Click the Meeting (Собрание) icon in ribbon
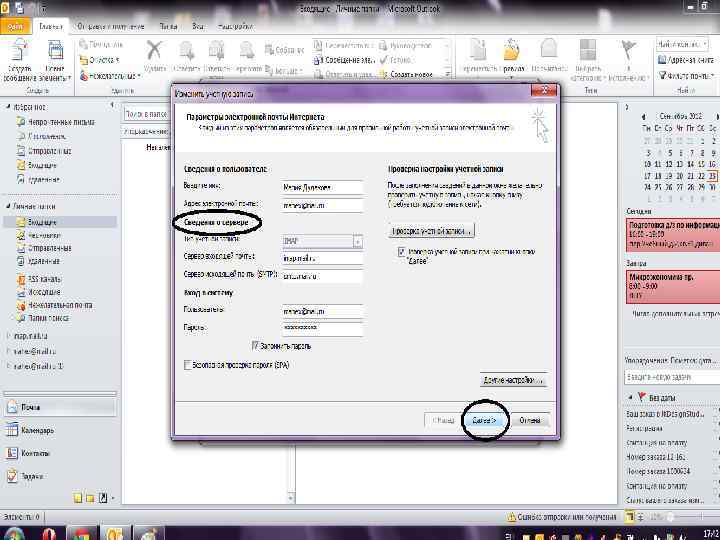This screenshot has height=540, width=720. pyautogui.click(x=285, y=50)
